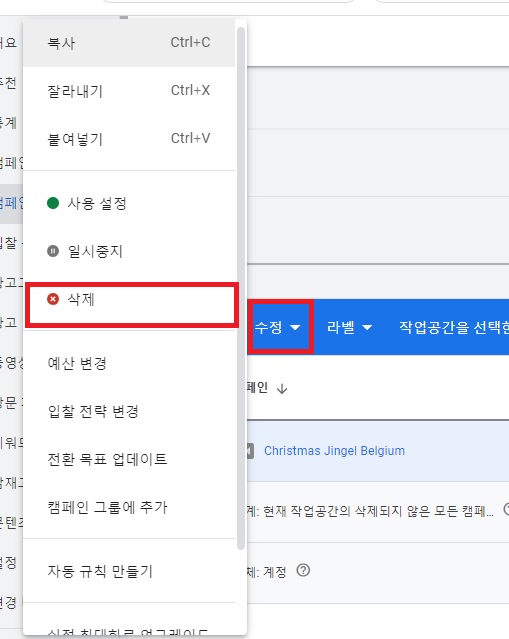
Task: Open Christmas Jingel Belgium campaign link
Action: [334, 451]
